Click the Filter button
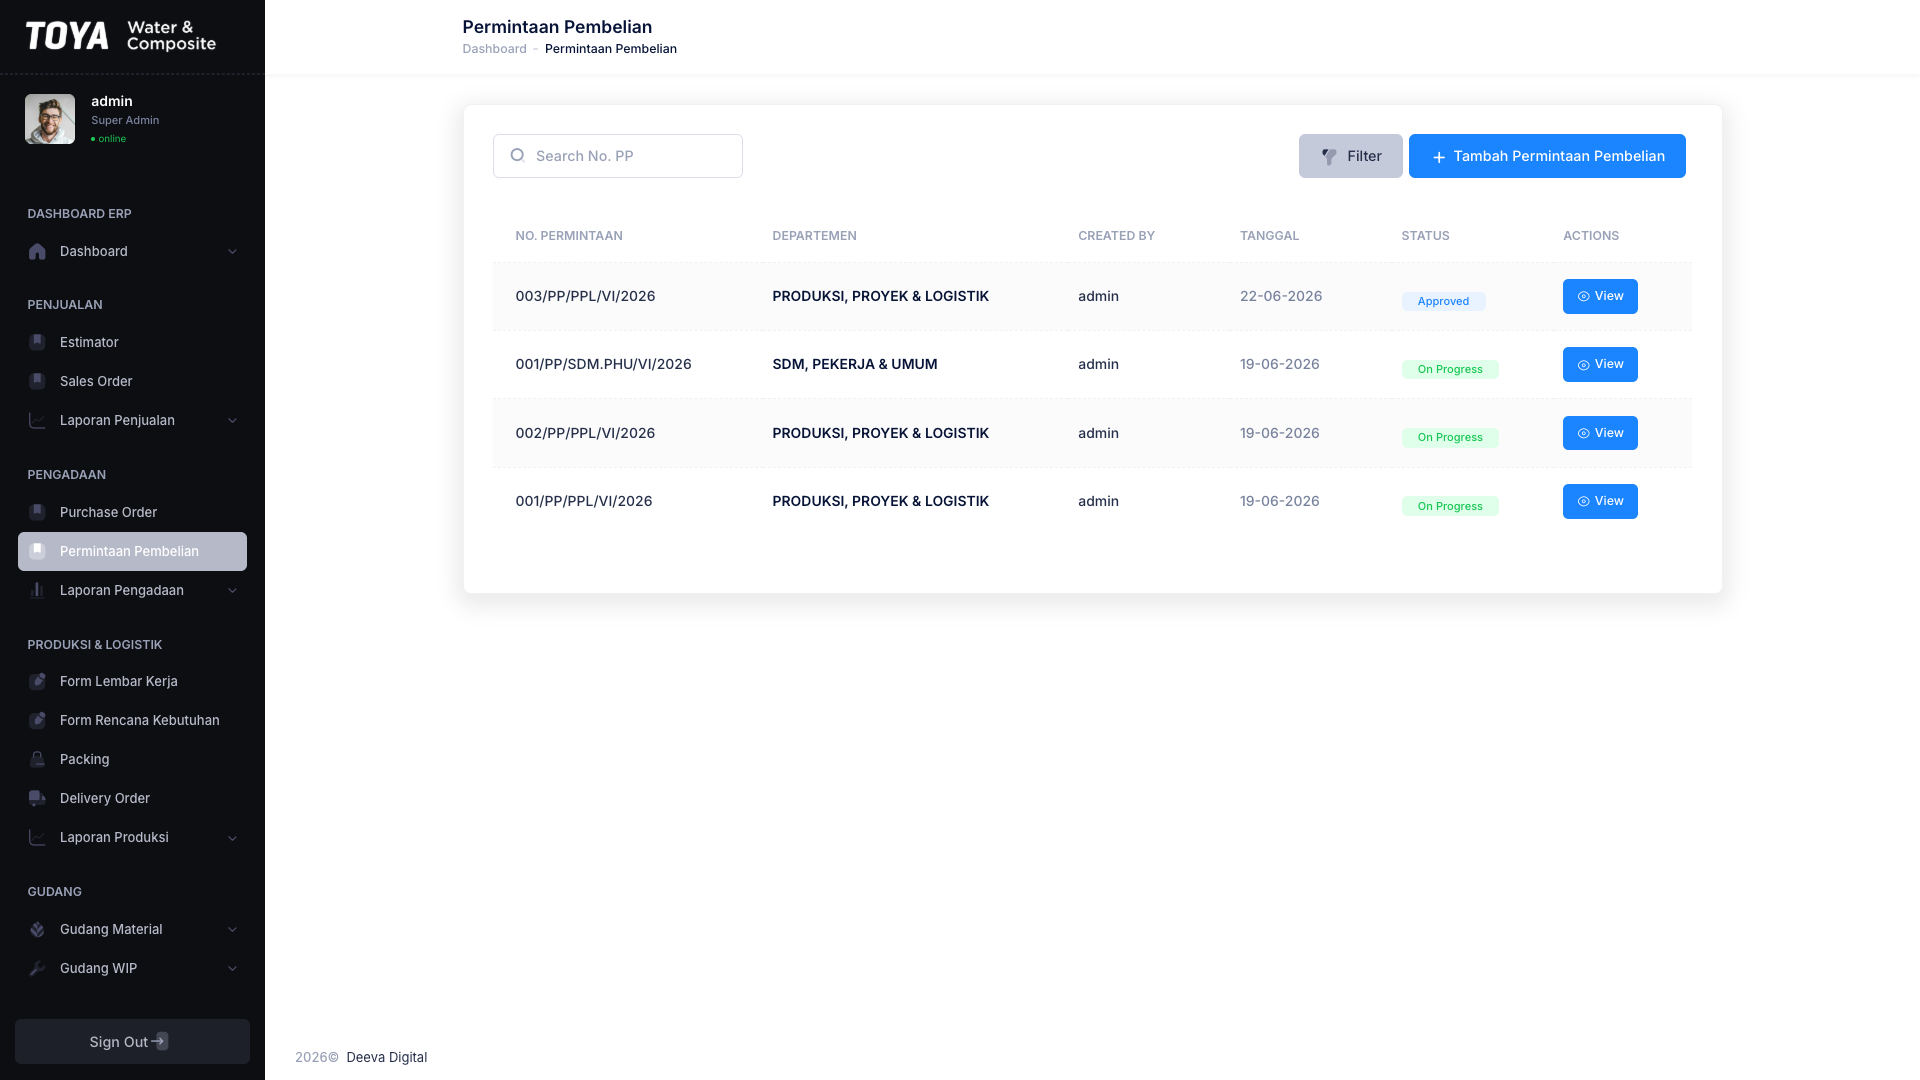Screen dimensions: 1920x1080 pyautogui.click(x=1350, y=156)
